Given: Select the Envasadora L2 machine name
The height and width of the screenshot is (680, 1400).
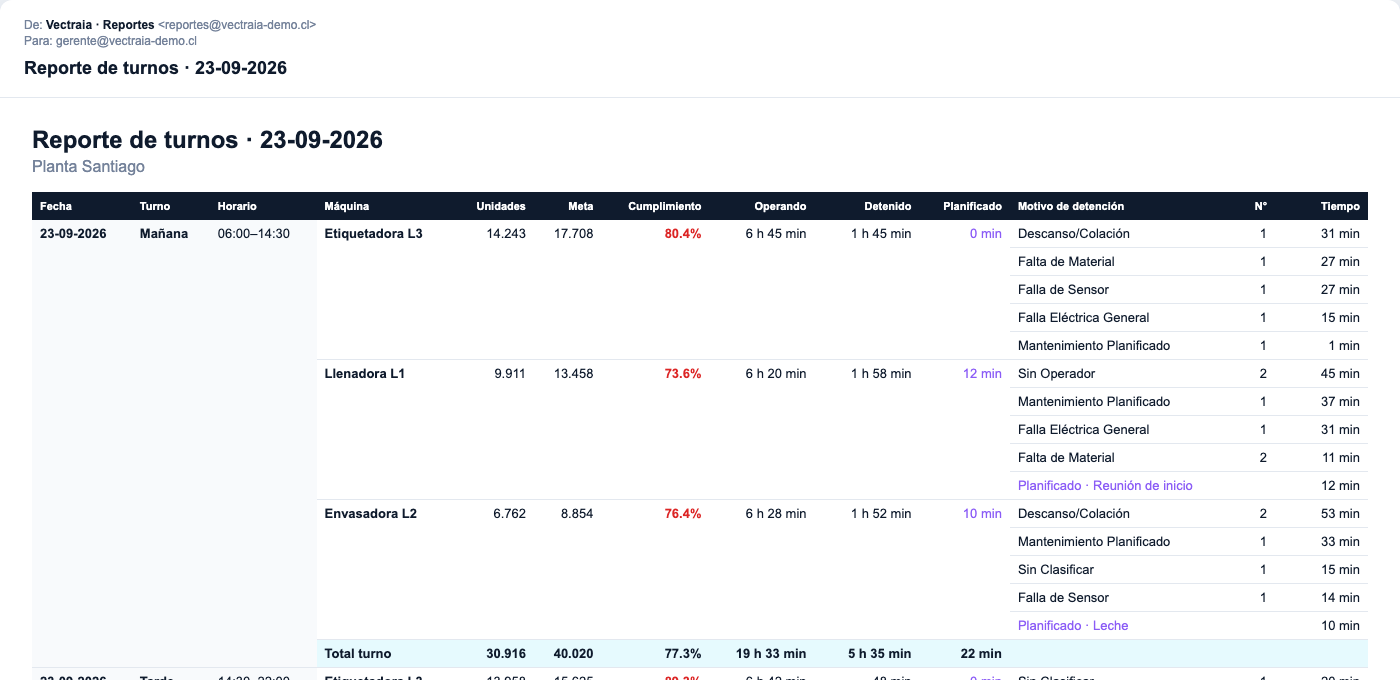Looking at the screenshot, I should pyautogui.click(x=371, y=513).
